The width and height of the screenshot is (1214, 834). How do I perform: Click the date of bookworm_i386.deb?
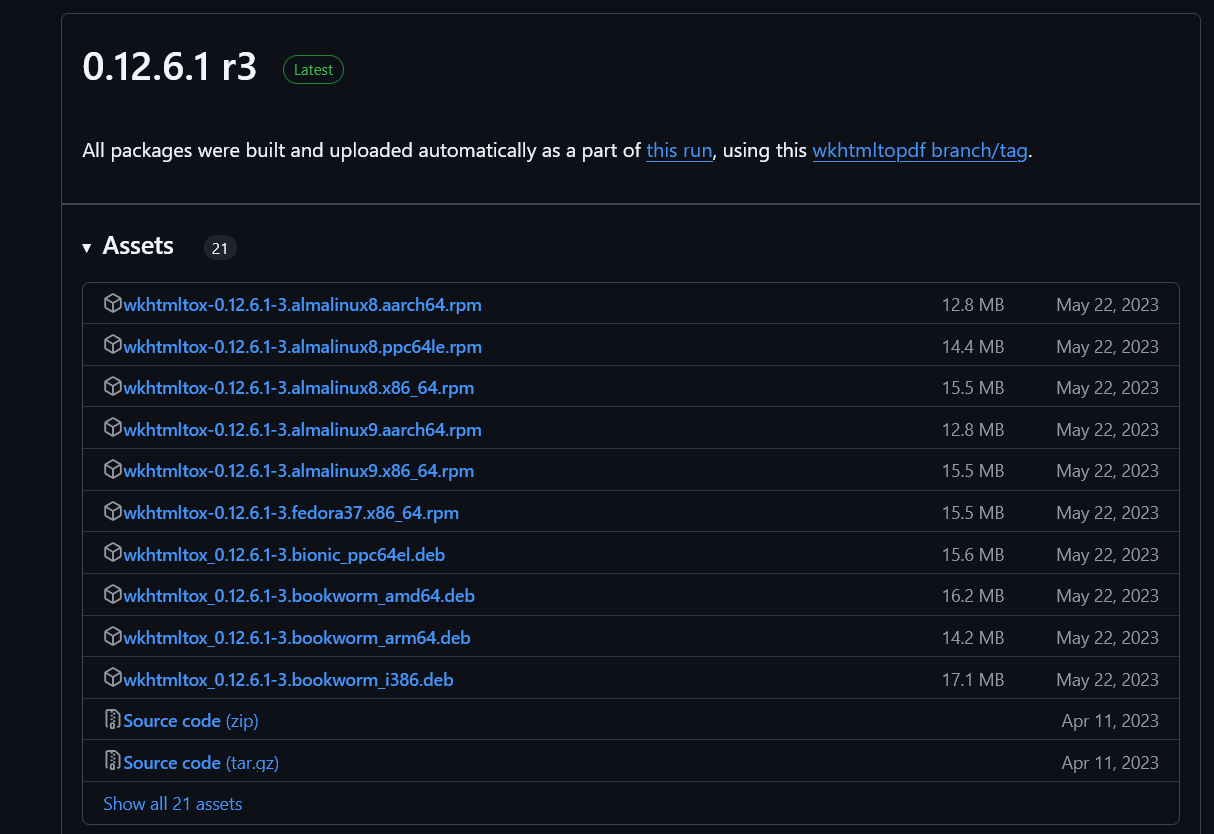(1108, 680)
